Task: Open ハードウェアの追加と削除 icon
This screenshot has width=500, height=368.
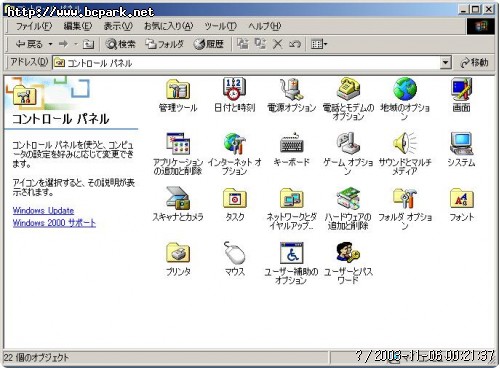Action: point(348,198)
